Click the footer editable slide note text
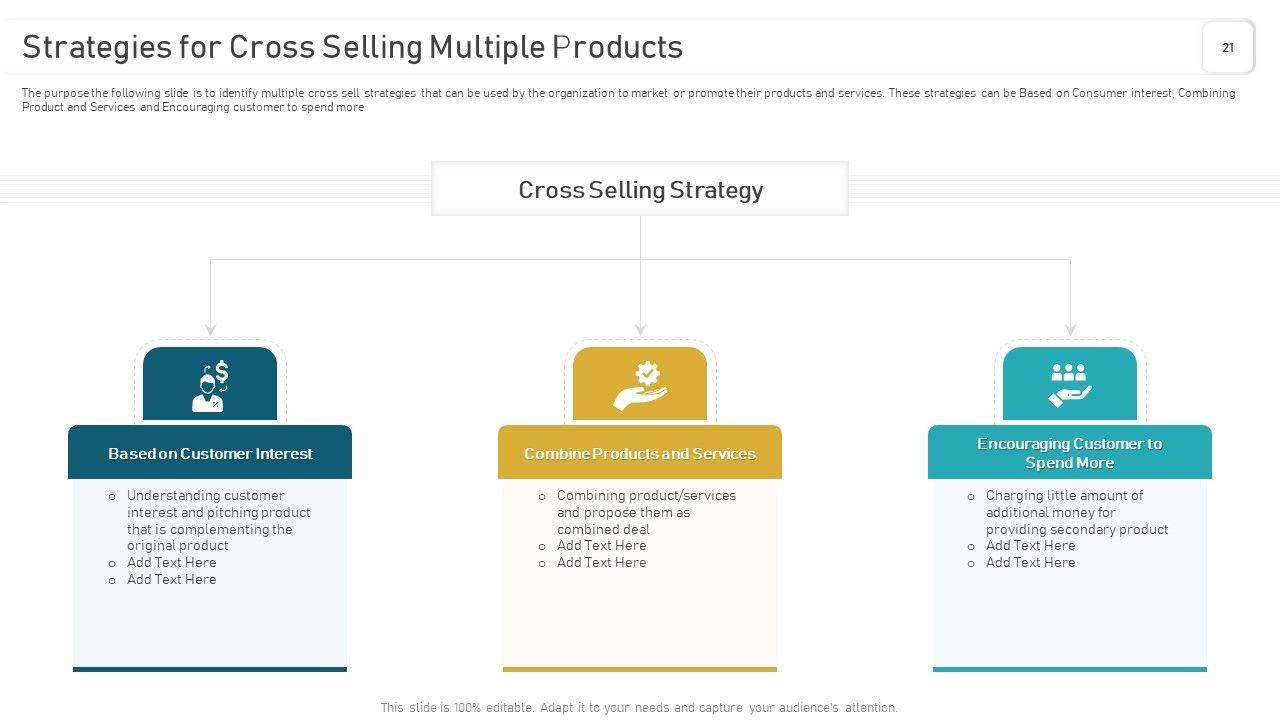1280x720 pixels. click(639, 707)
